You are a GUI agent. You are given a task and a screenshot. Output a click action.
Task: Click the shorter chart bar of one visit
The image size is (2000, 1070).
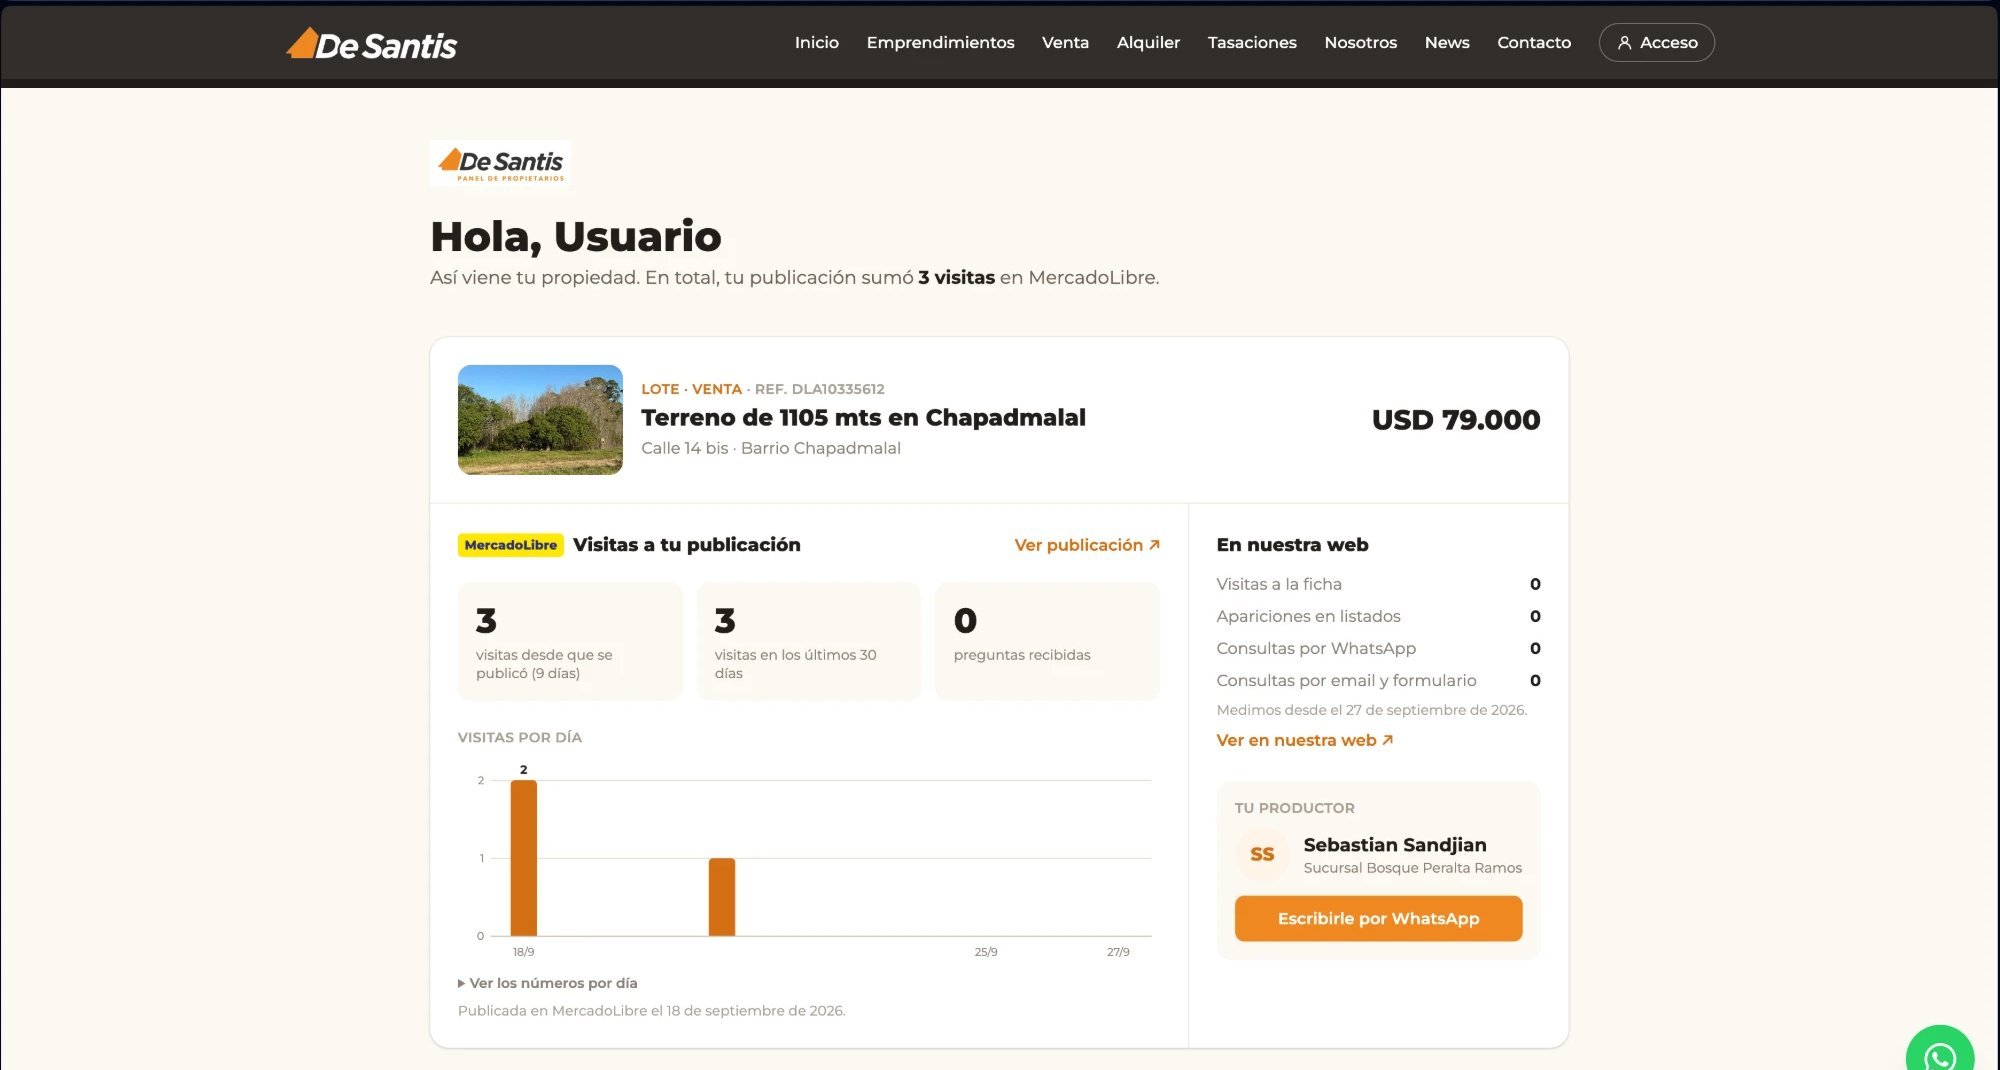[721, 897]
